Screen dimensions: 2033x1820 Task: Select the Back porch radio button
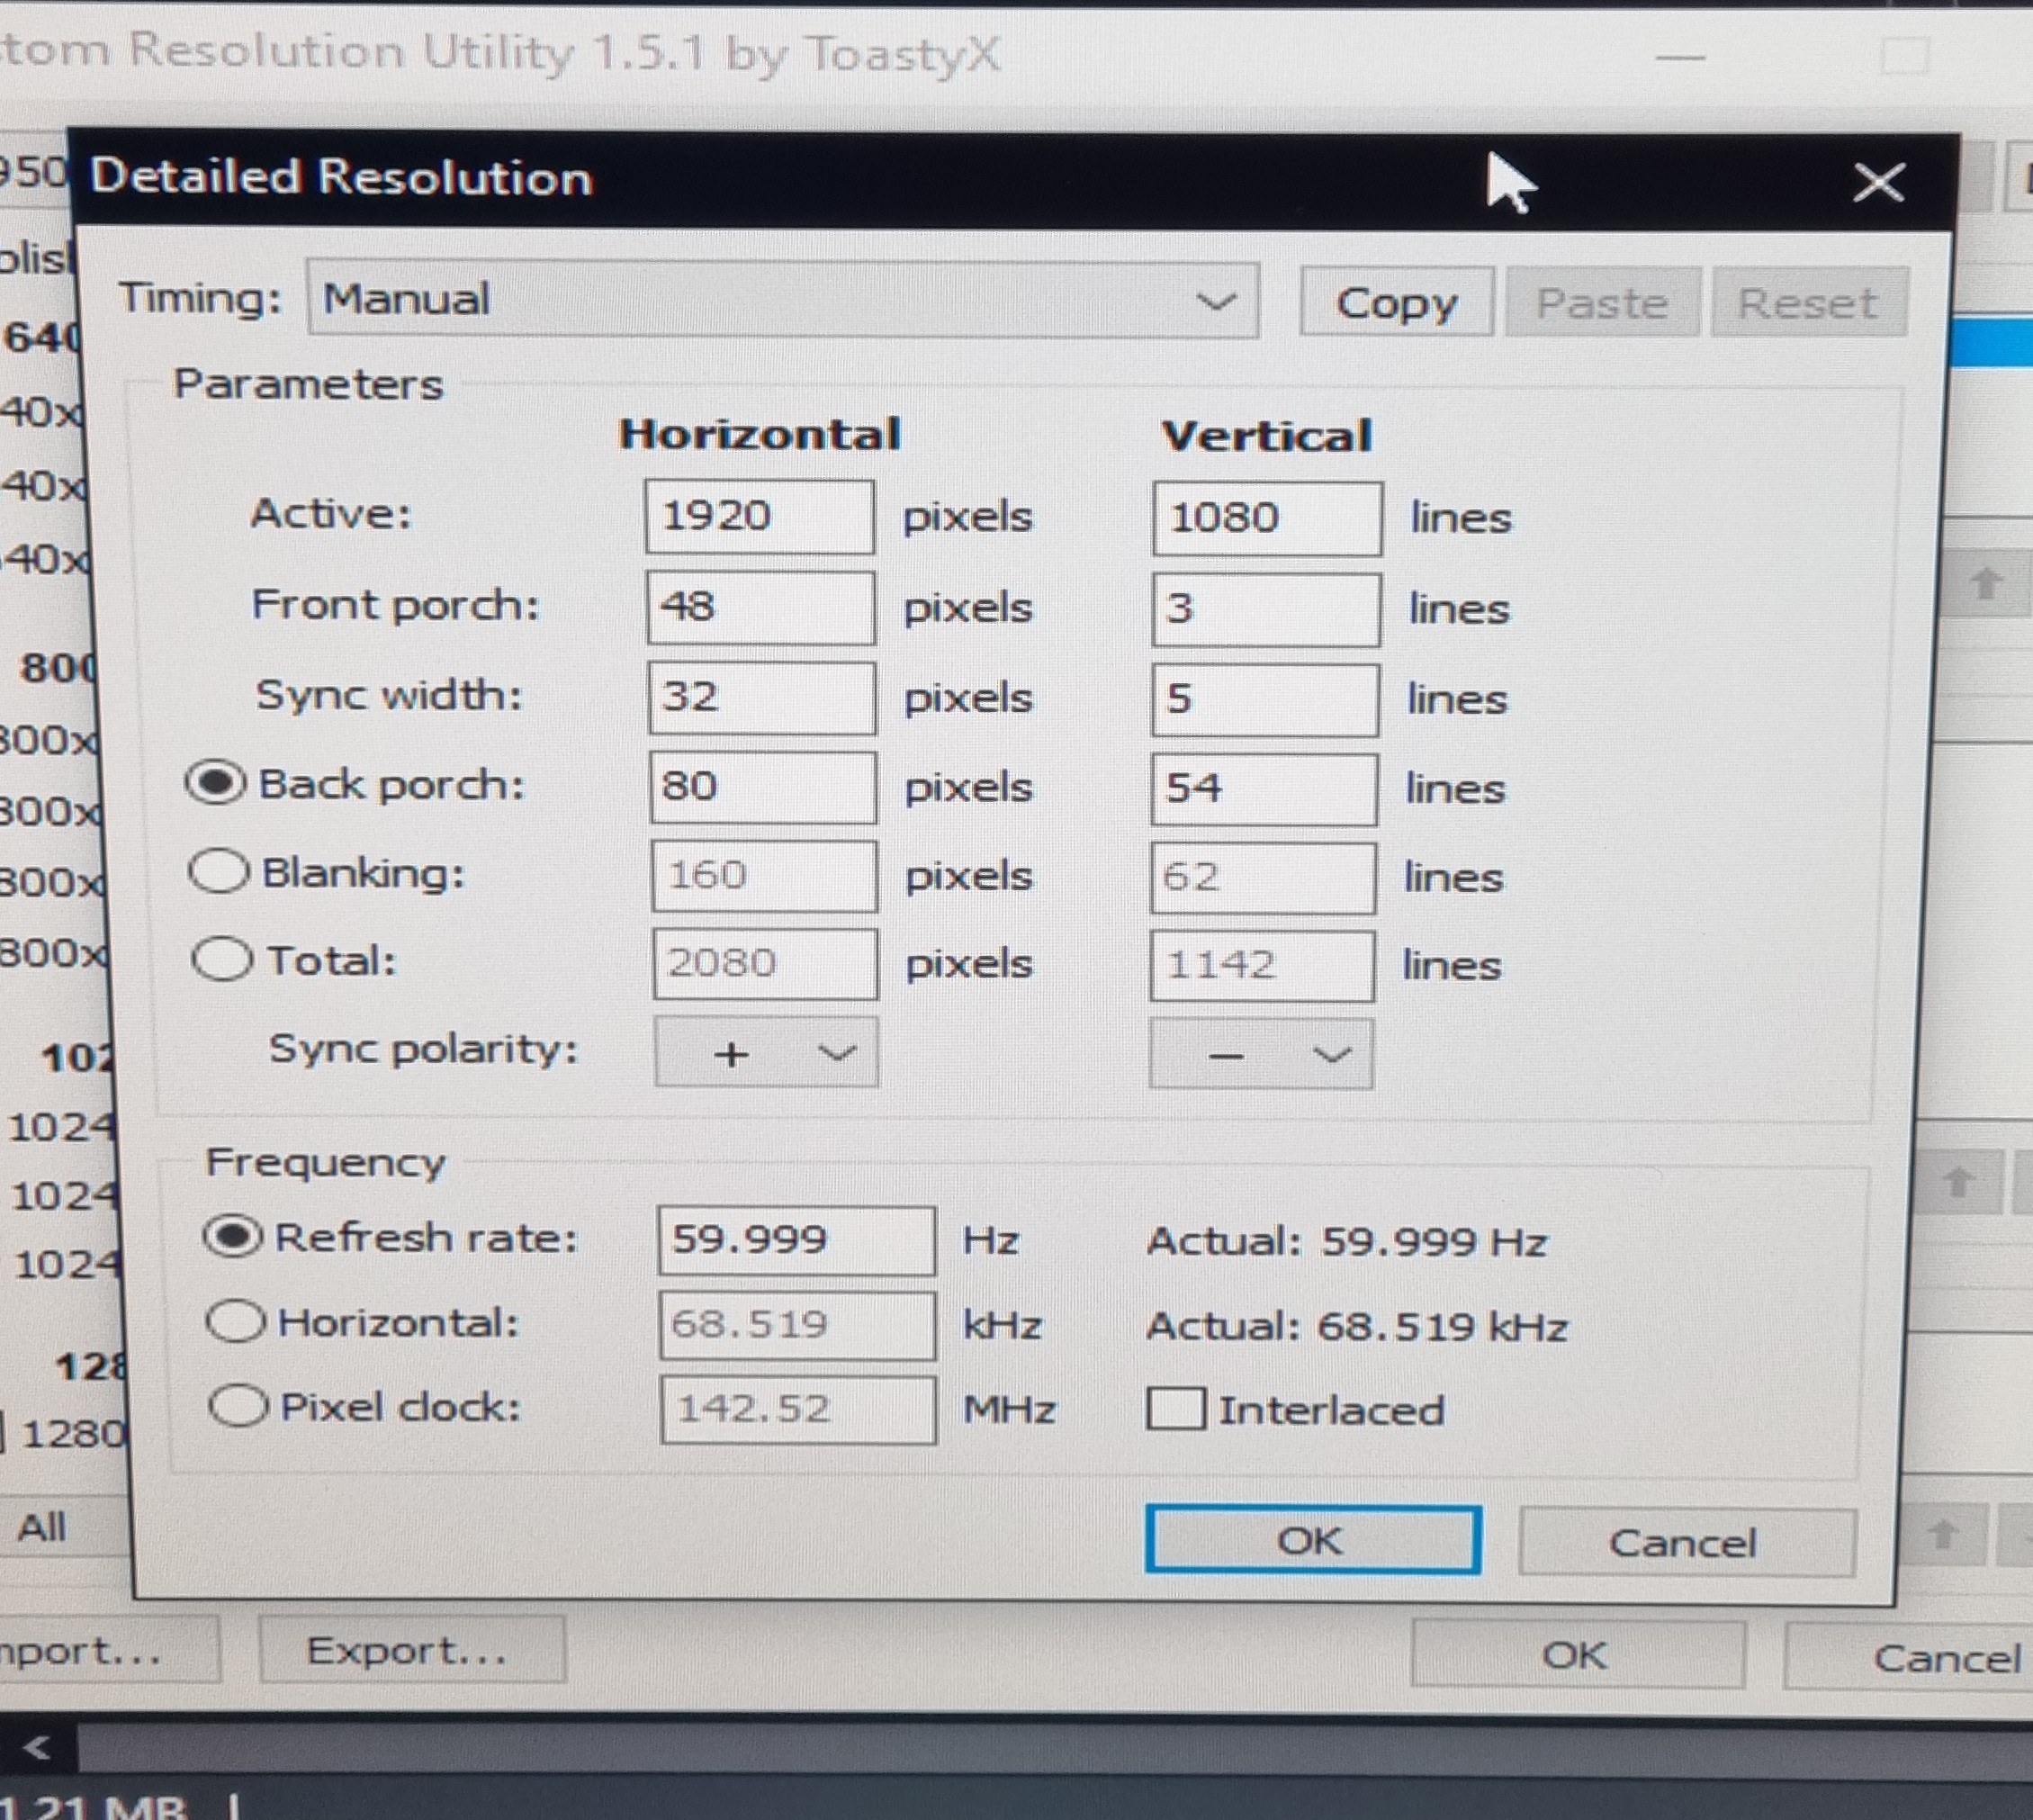[x=216, y=783]
